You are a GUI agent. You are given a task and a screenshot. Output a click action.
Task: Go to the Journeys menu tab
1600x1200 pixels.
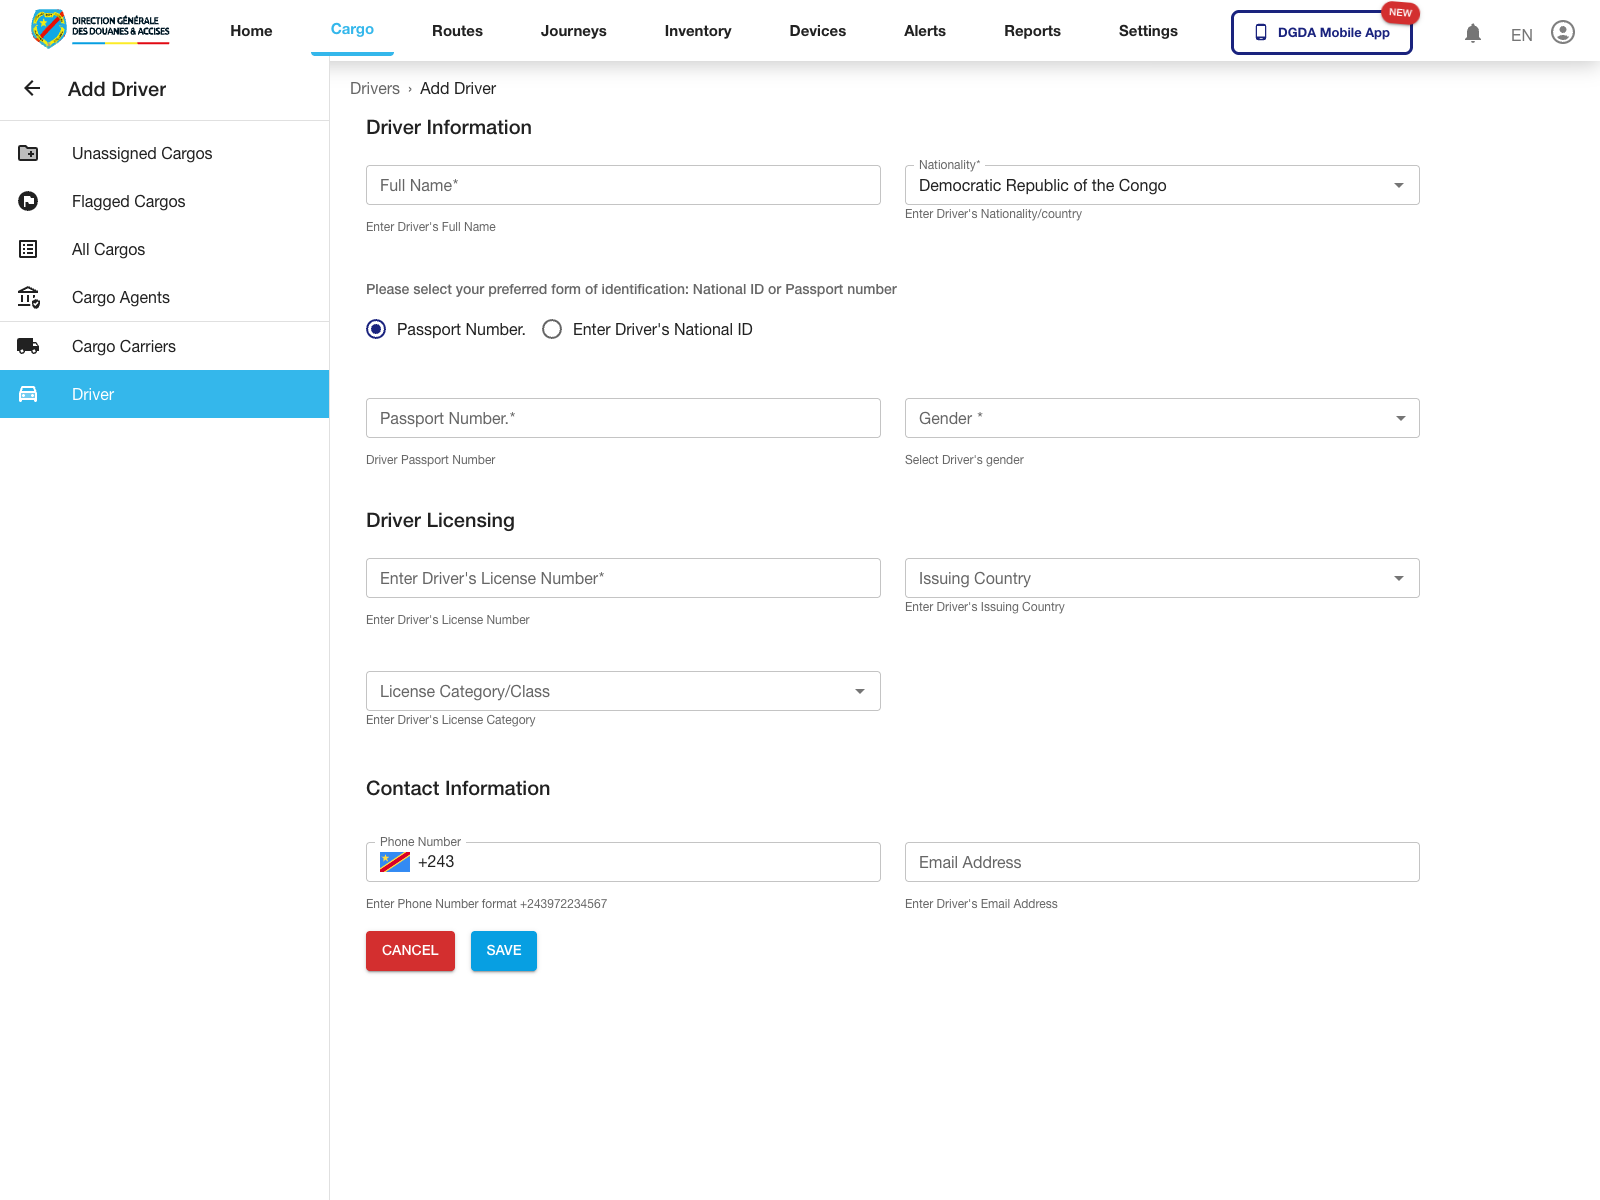(x=573, y=31)
